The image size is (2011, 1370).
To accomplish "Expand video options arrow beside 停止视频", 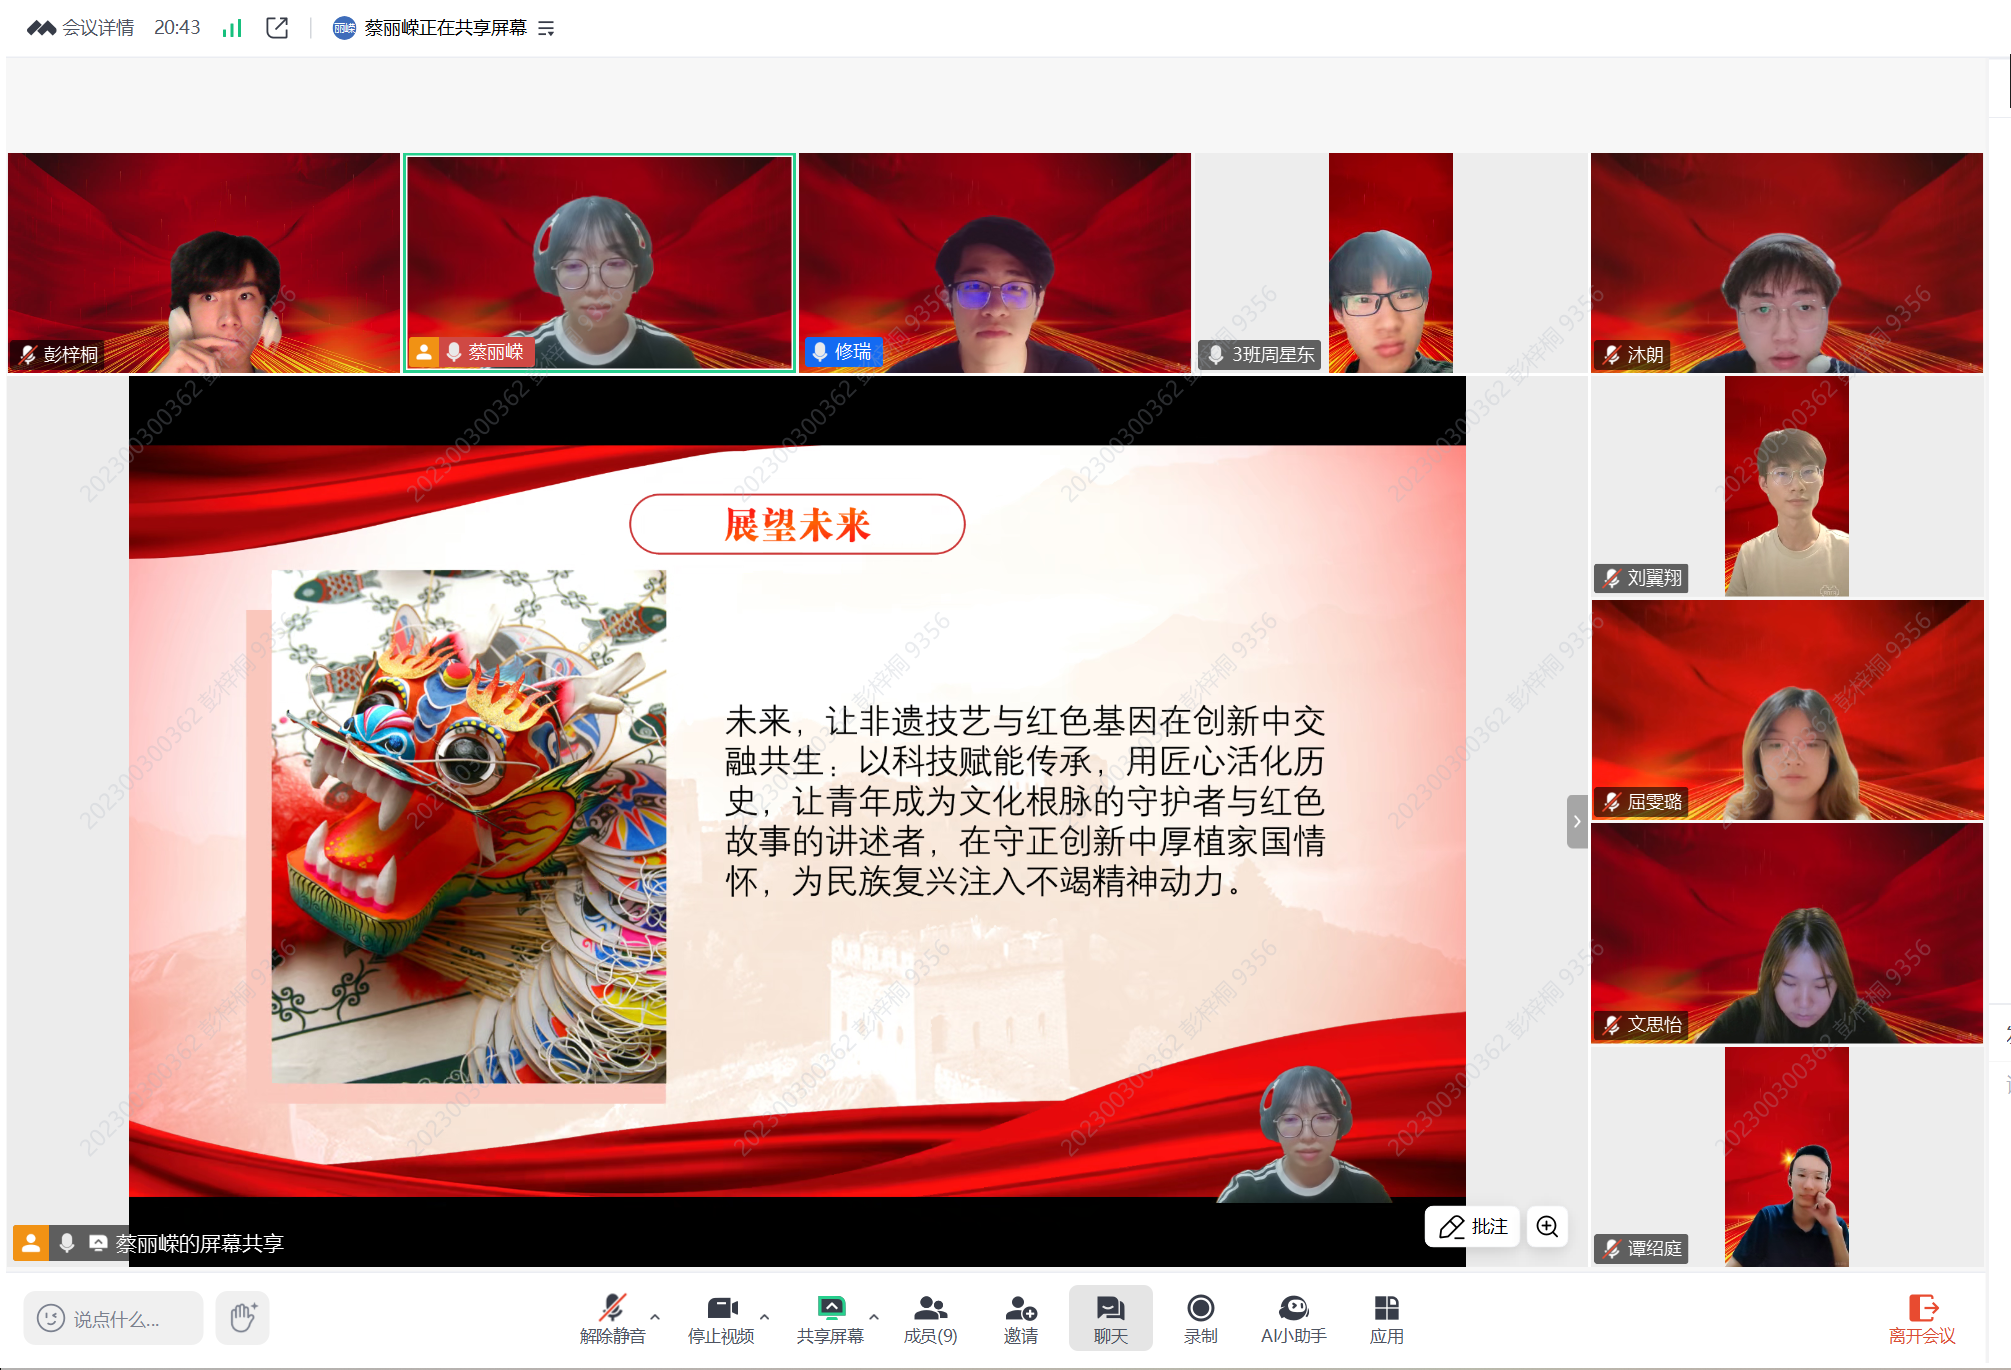I will coord(765,1317).
